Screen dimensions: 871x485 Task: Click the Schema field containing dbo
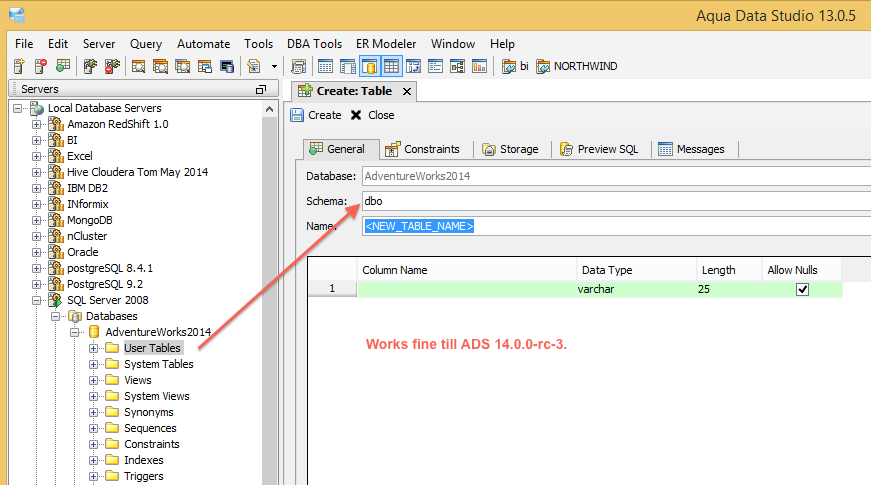point(617,201)
